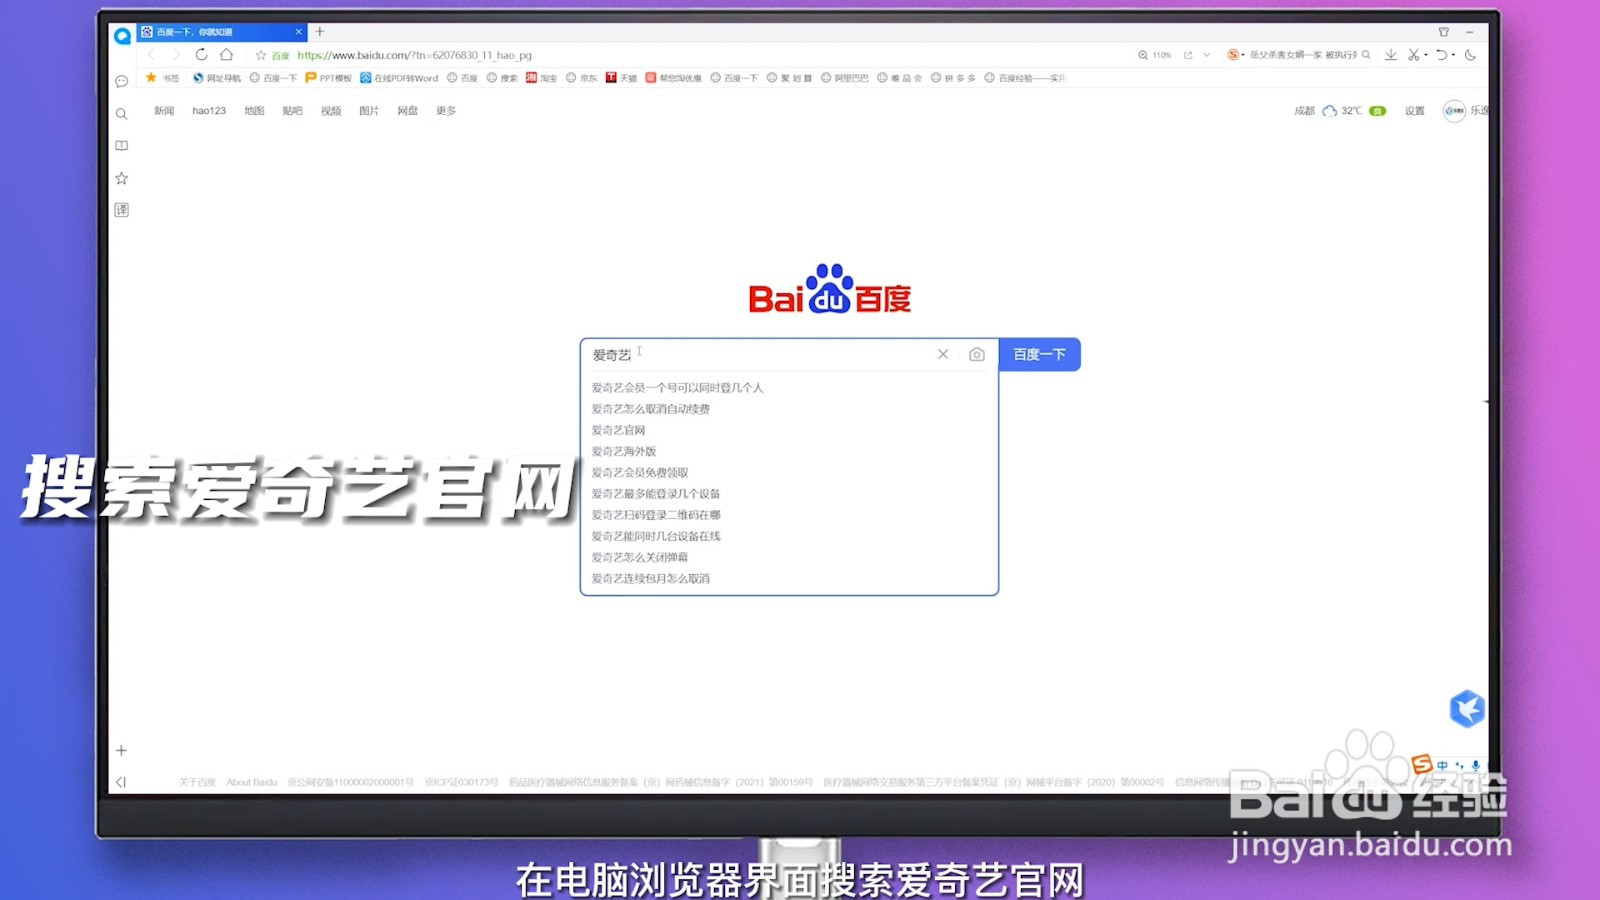This screenshot has width=1600, height=900.
Task: Open Baidu 设置 settings link
Action: click(1414, 111)
